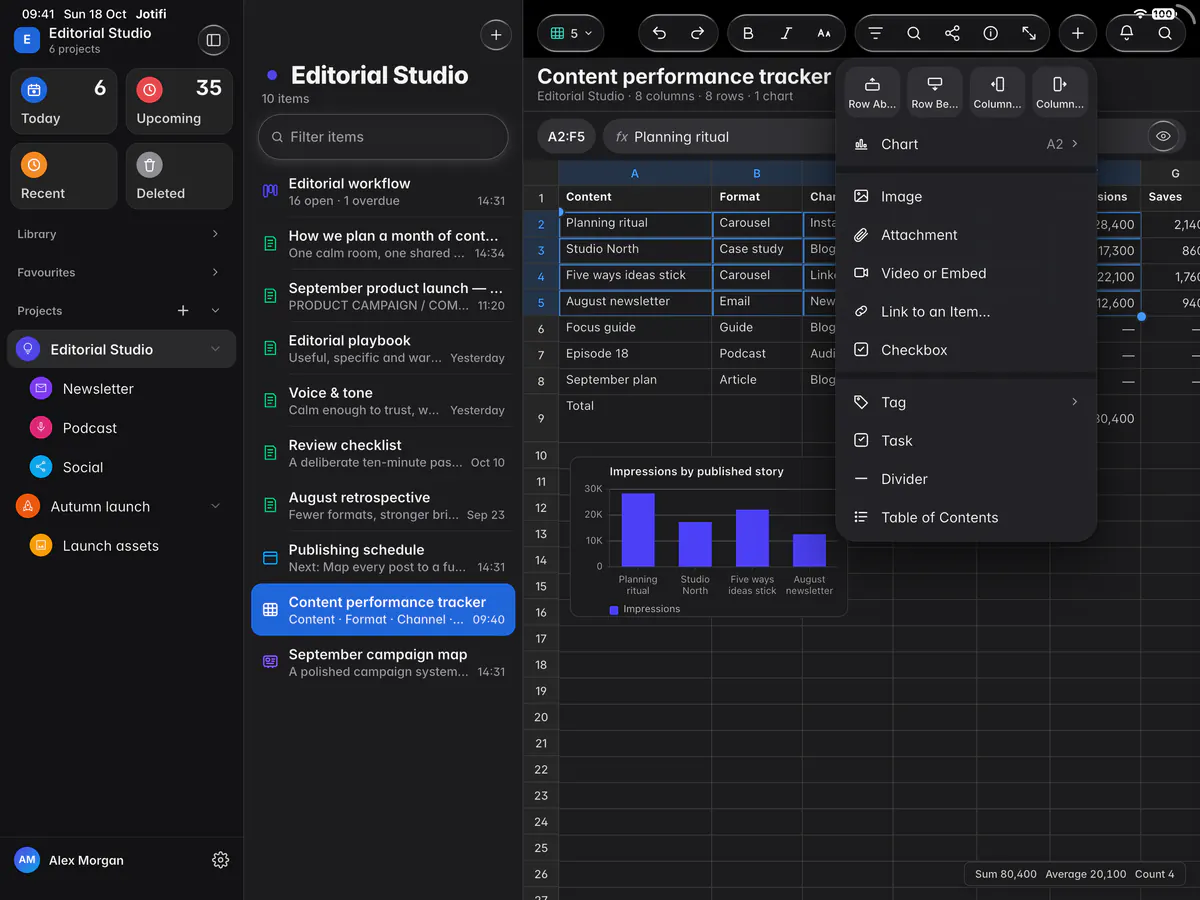Open the Publishing schedule item
1200x900 pixels.
tap(383, 558)
